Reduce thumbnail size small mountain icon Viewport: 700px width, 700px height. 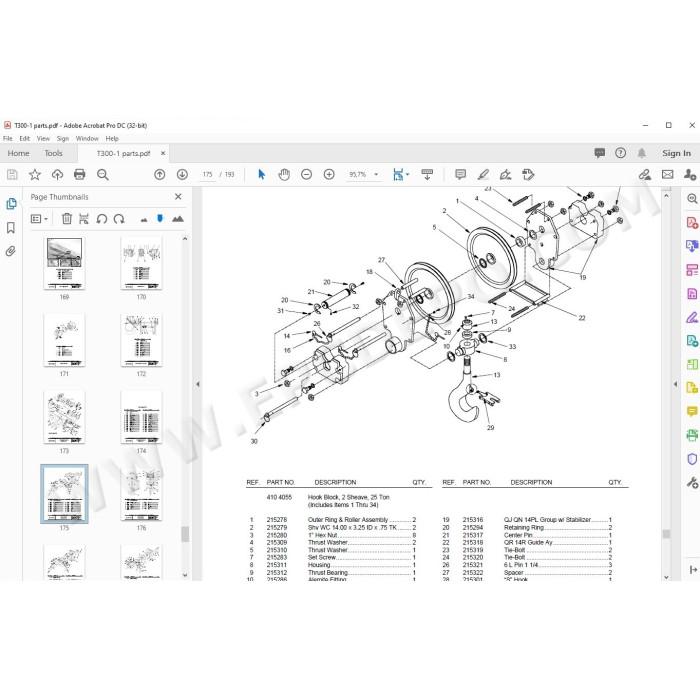point(144,220)
